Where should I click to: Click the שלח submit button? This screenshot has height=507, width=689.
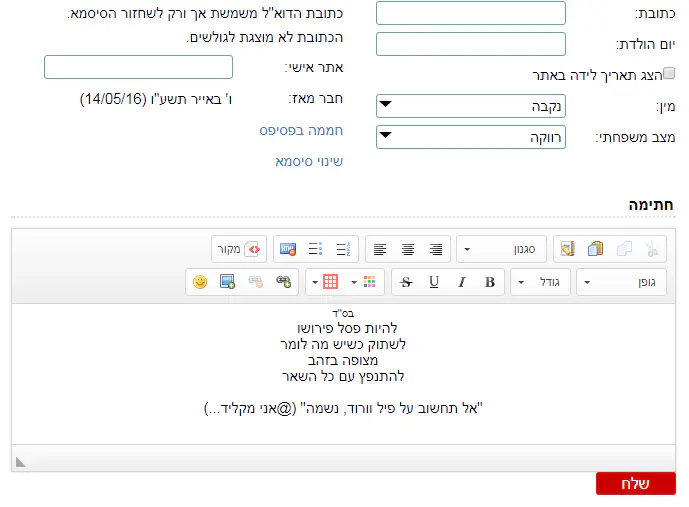(635, 484)
